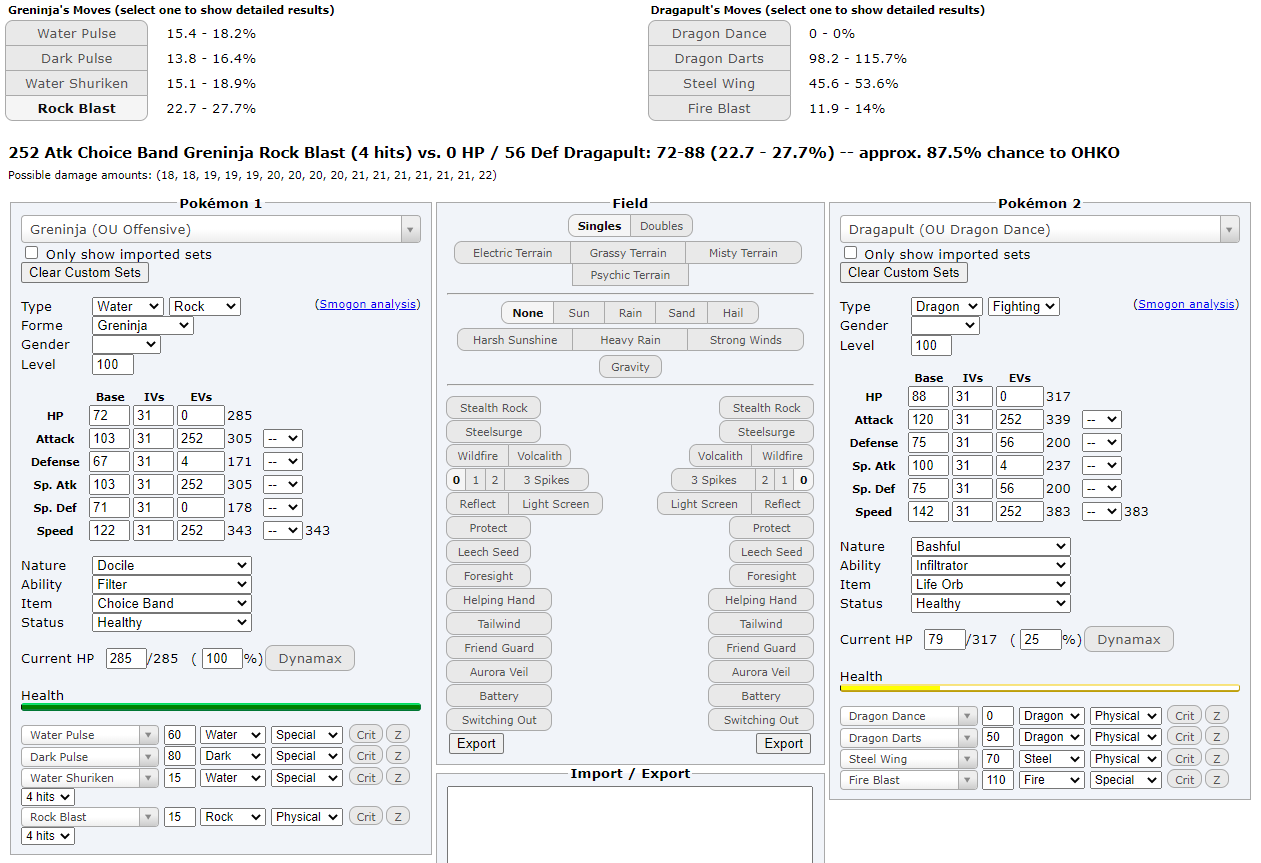Edit Steel Wing base power field

(997, 759)
